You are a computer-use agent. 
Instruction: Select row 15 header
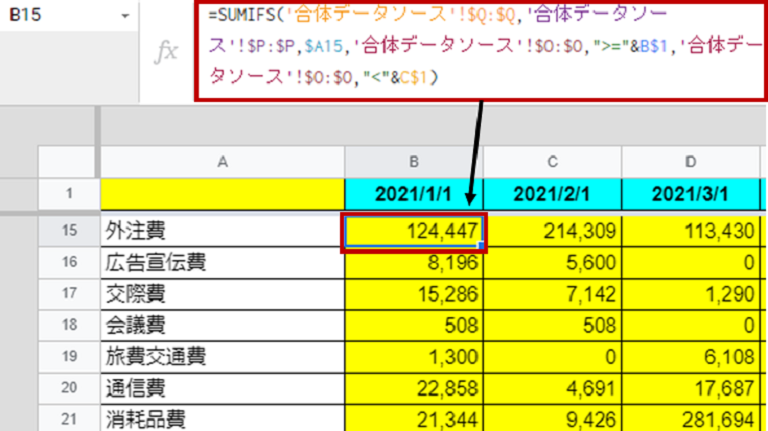click(x=69, y=231)
